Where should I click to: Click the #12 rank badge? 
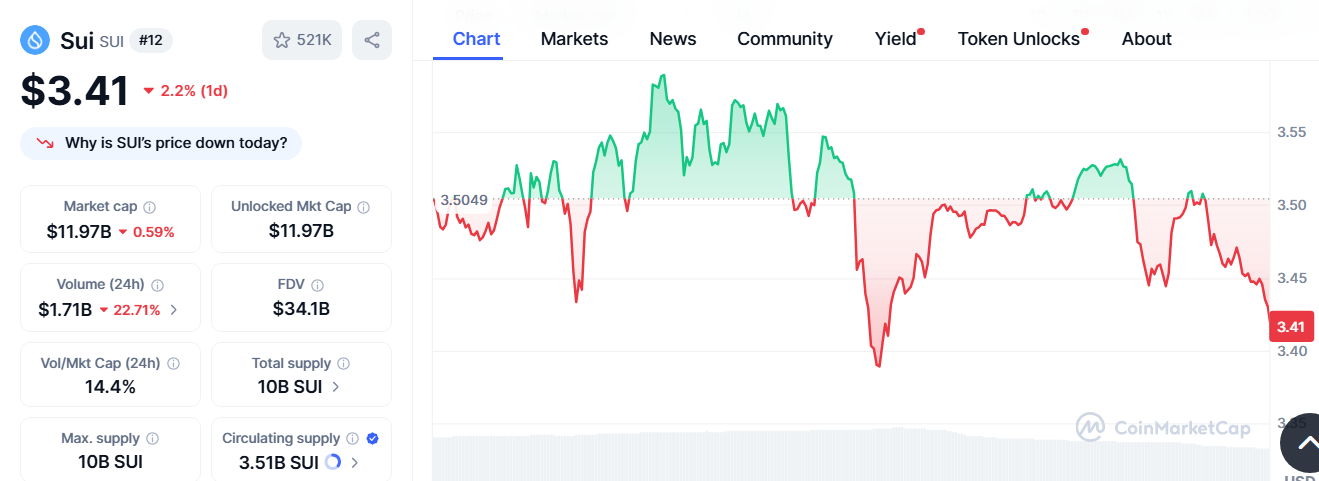(x=151, y=41)
